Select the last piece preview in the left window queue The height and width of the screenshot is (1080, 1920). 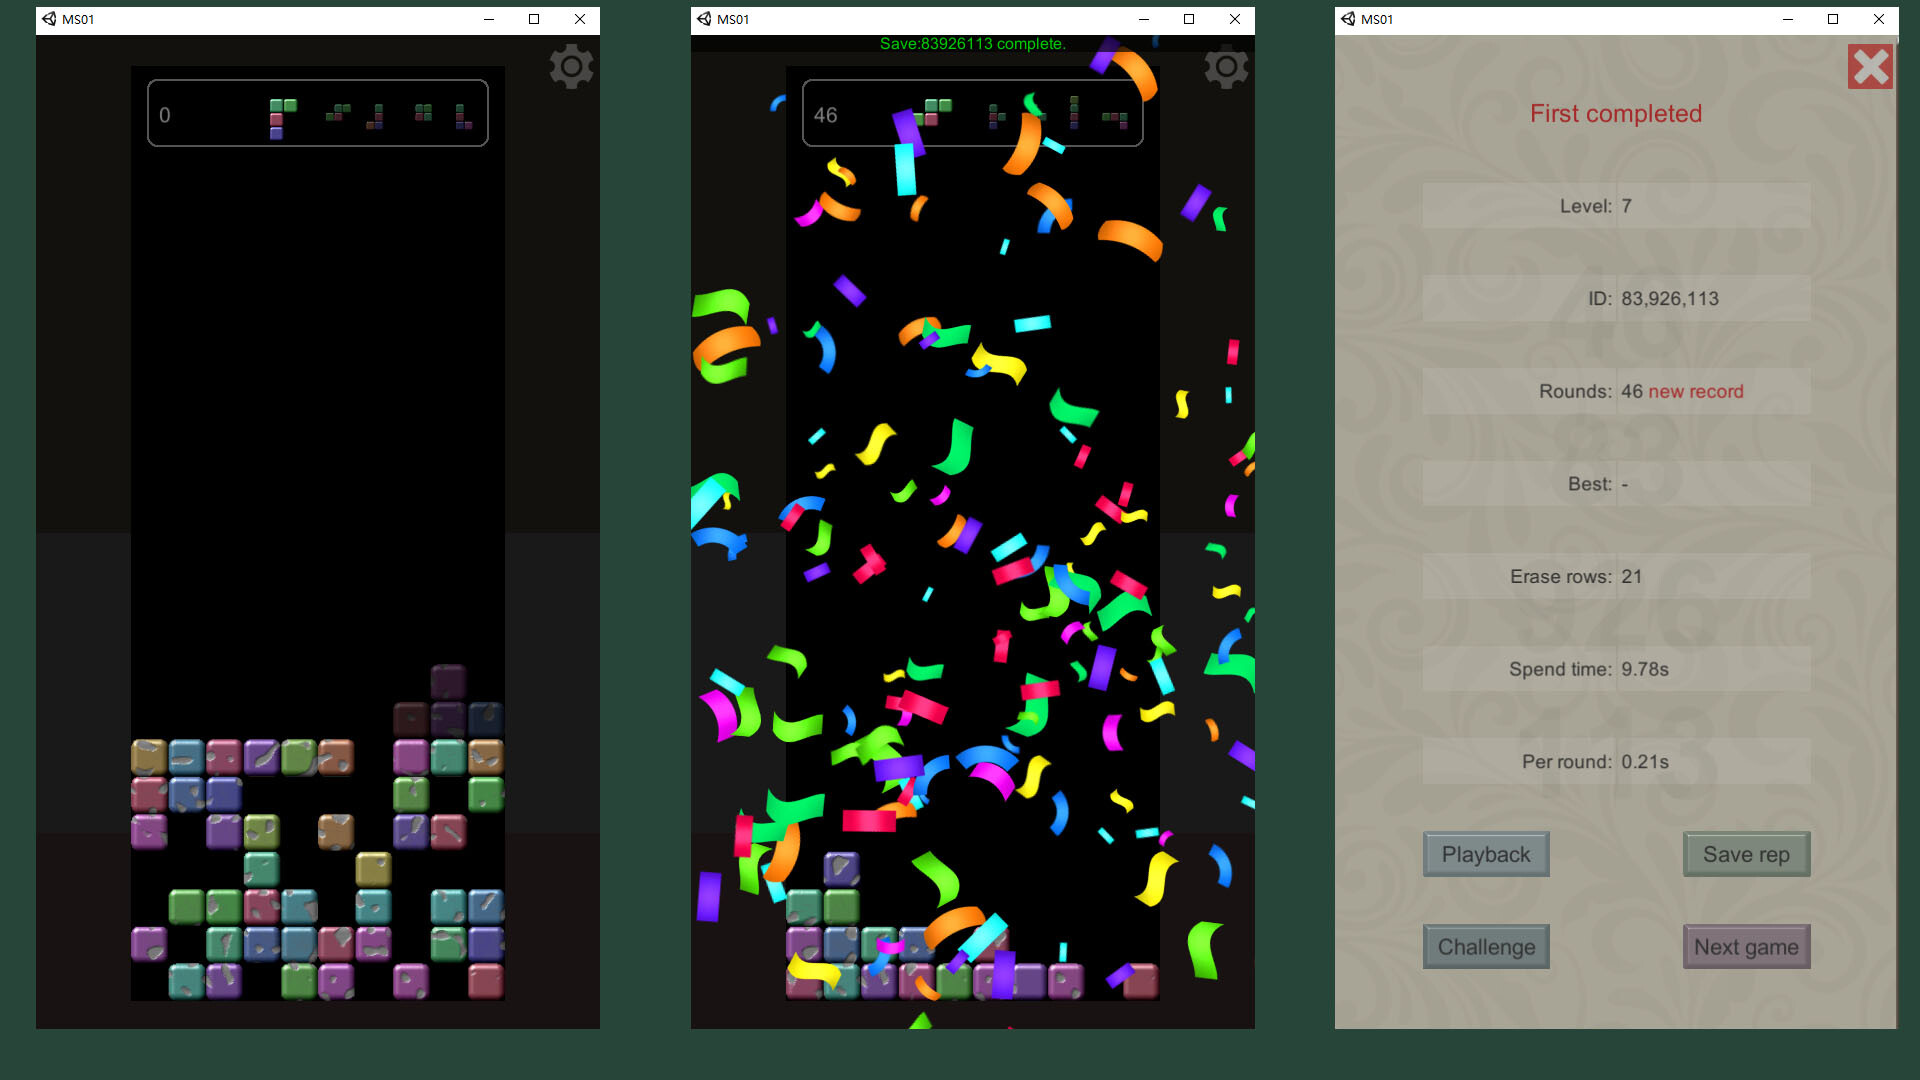(462, 115)
